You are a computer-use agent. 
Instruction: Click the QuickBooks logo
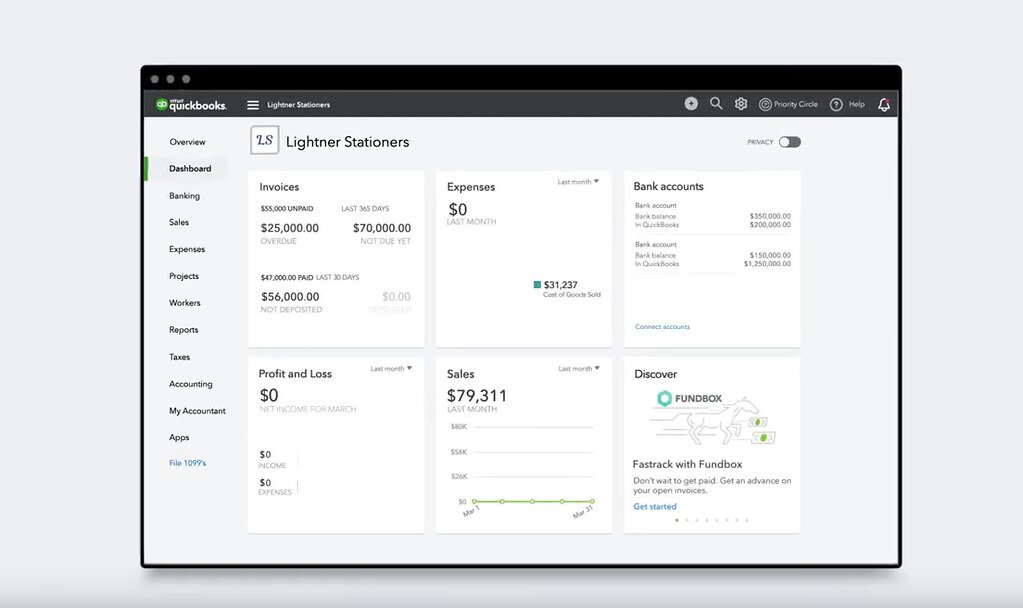(x=191, y=104)
